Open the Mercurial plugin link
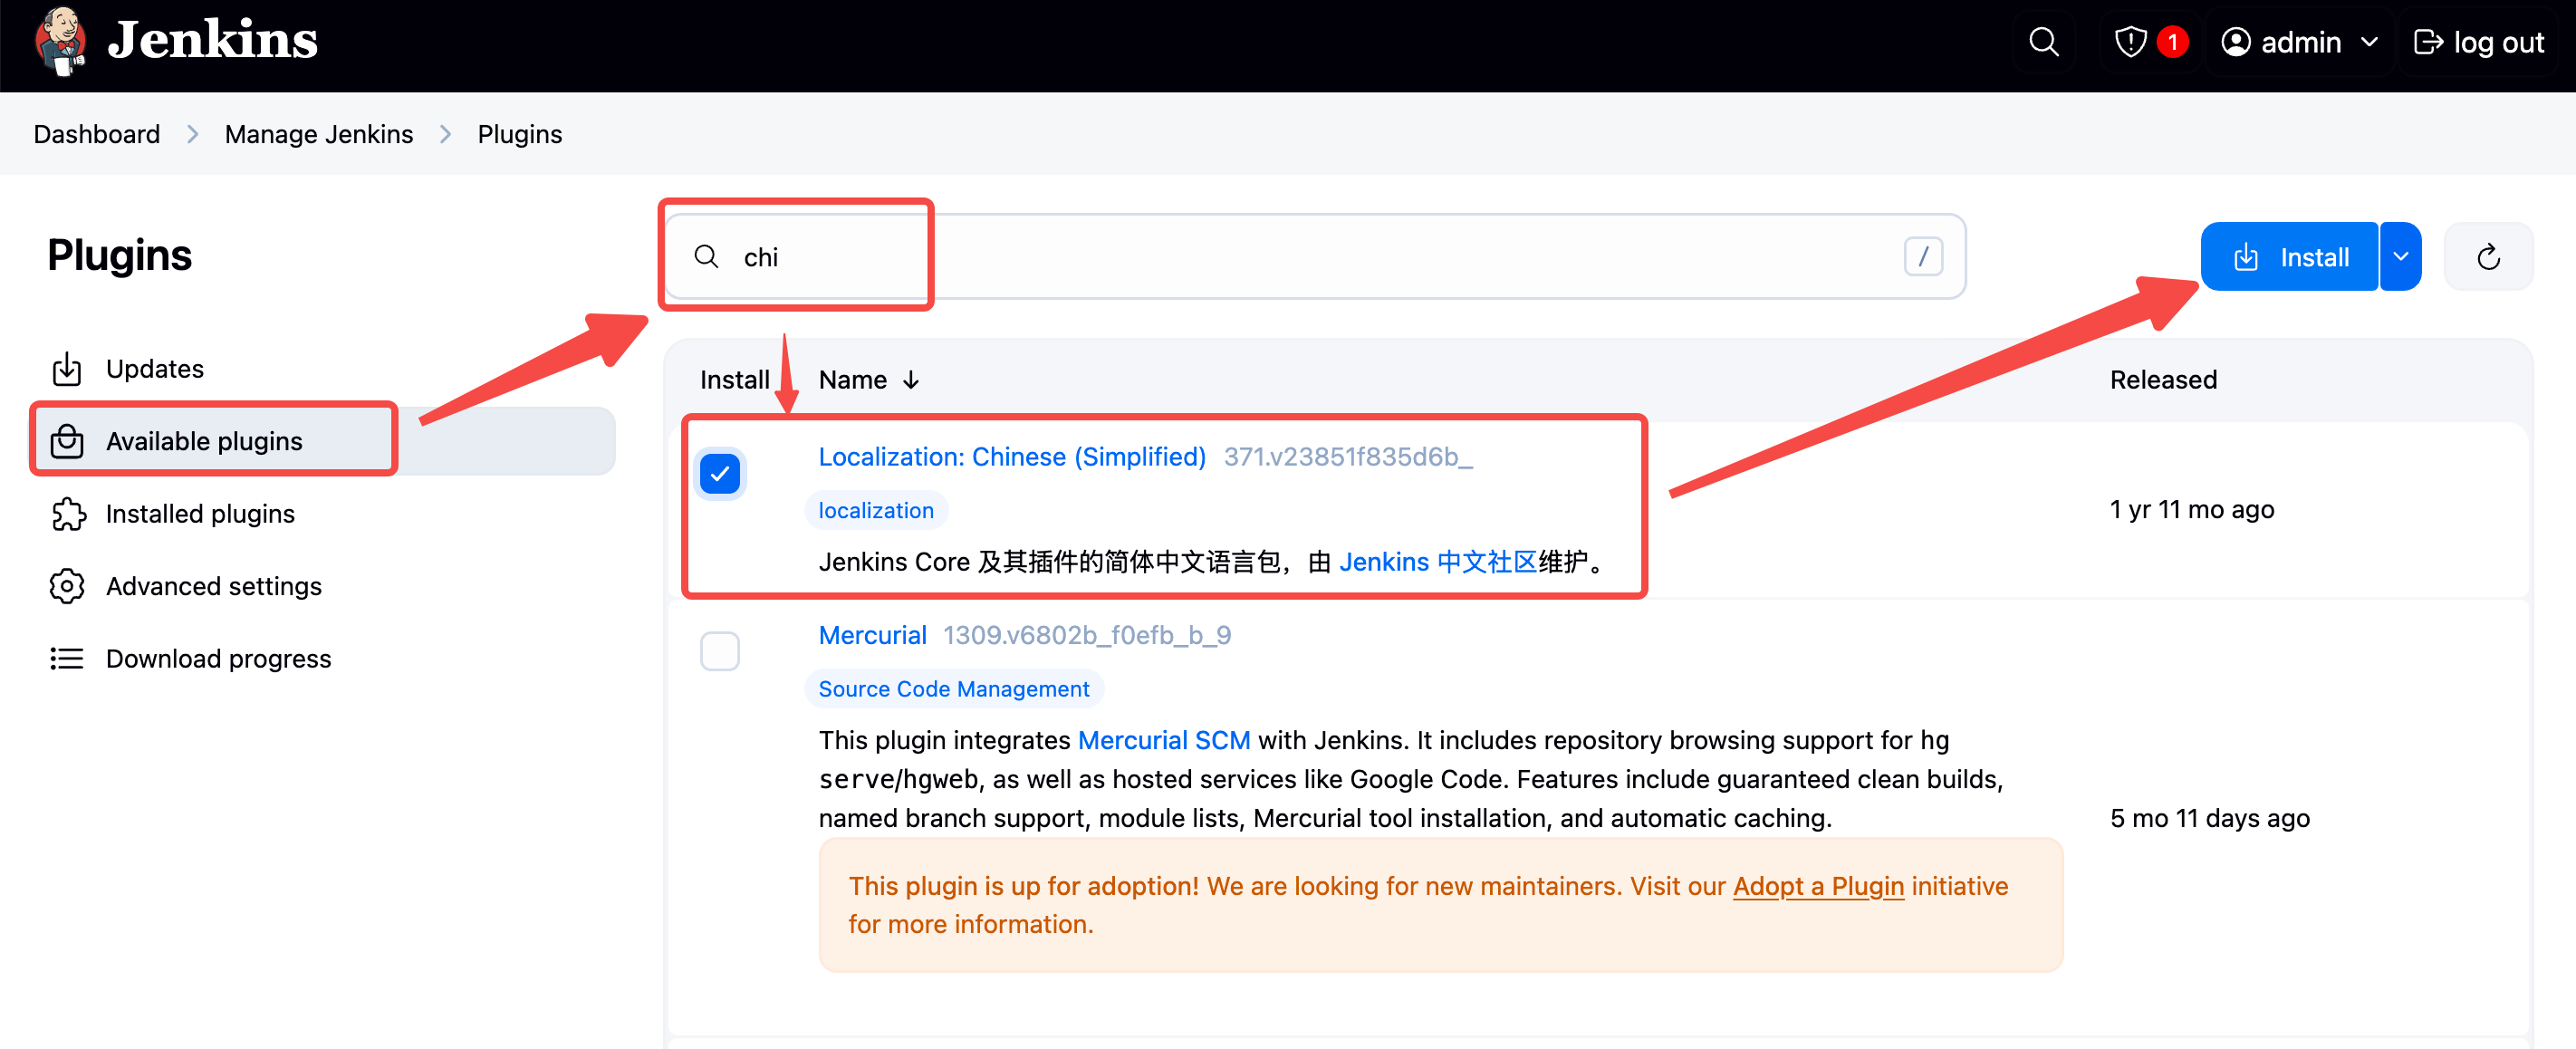Image resolution: width=2576 pixels, height=1049 pixels. [872, 635]
